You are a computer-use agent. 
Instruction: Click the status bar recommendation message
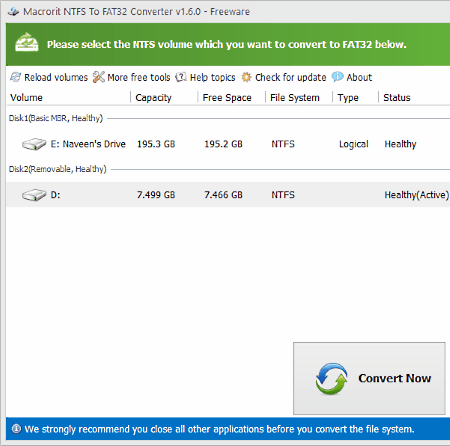click(219, 429)
